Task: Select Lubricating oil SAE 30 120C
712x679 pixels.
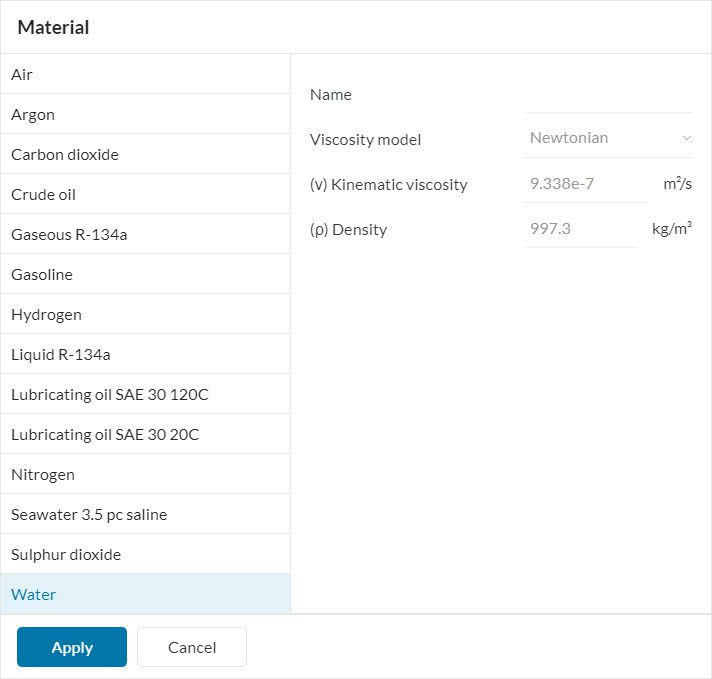Action: point(145,395)
